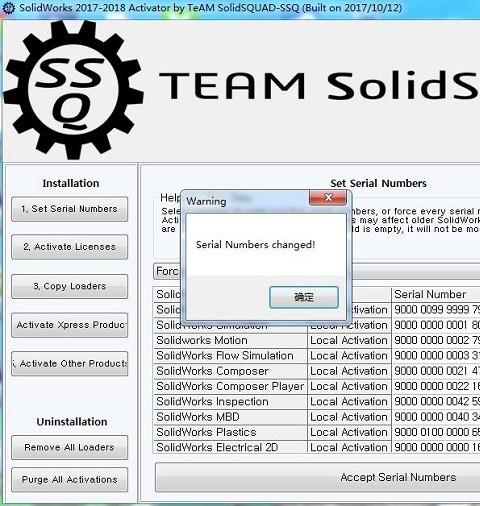
Task: Click the SSQ gear logo
Action: [x=73, y=89]
